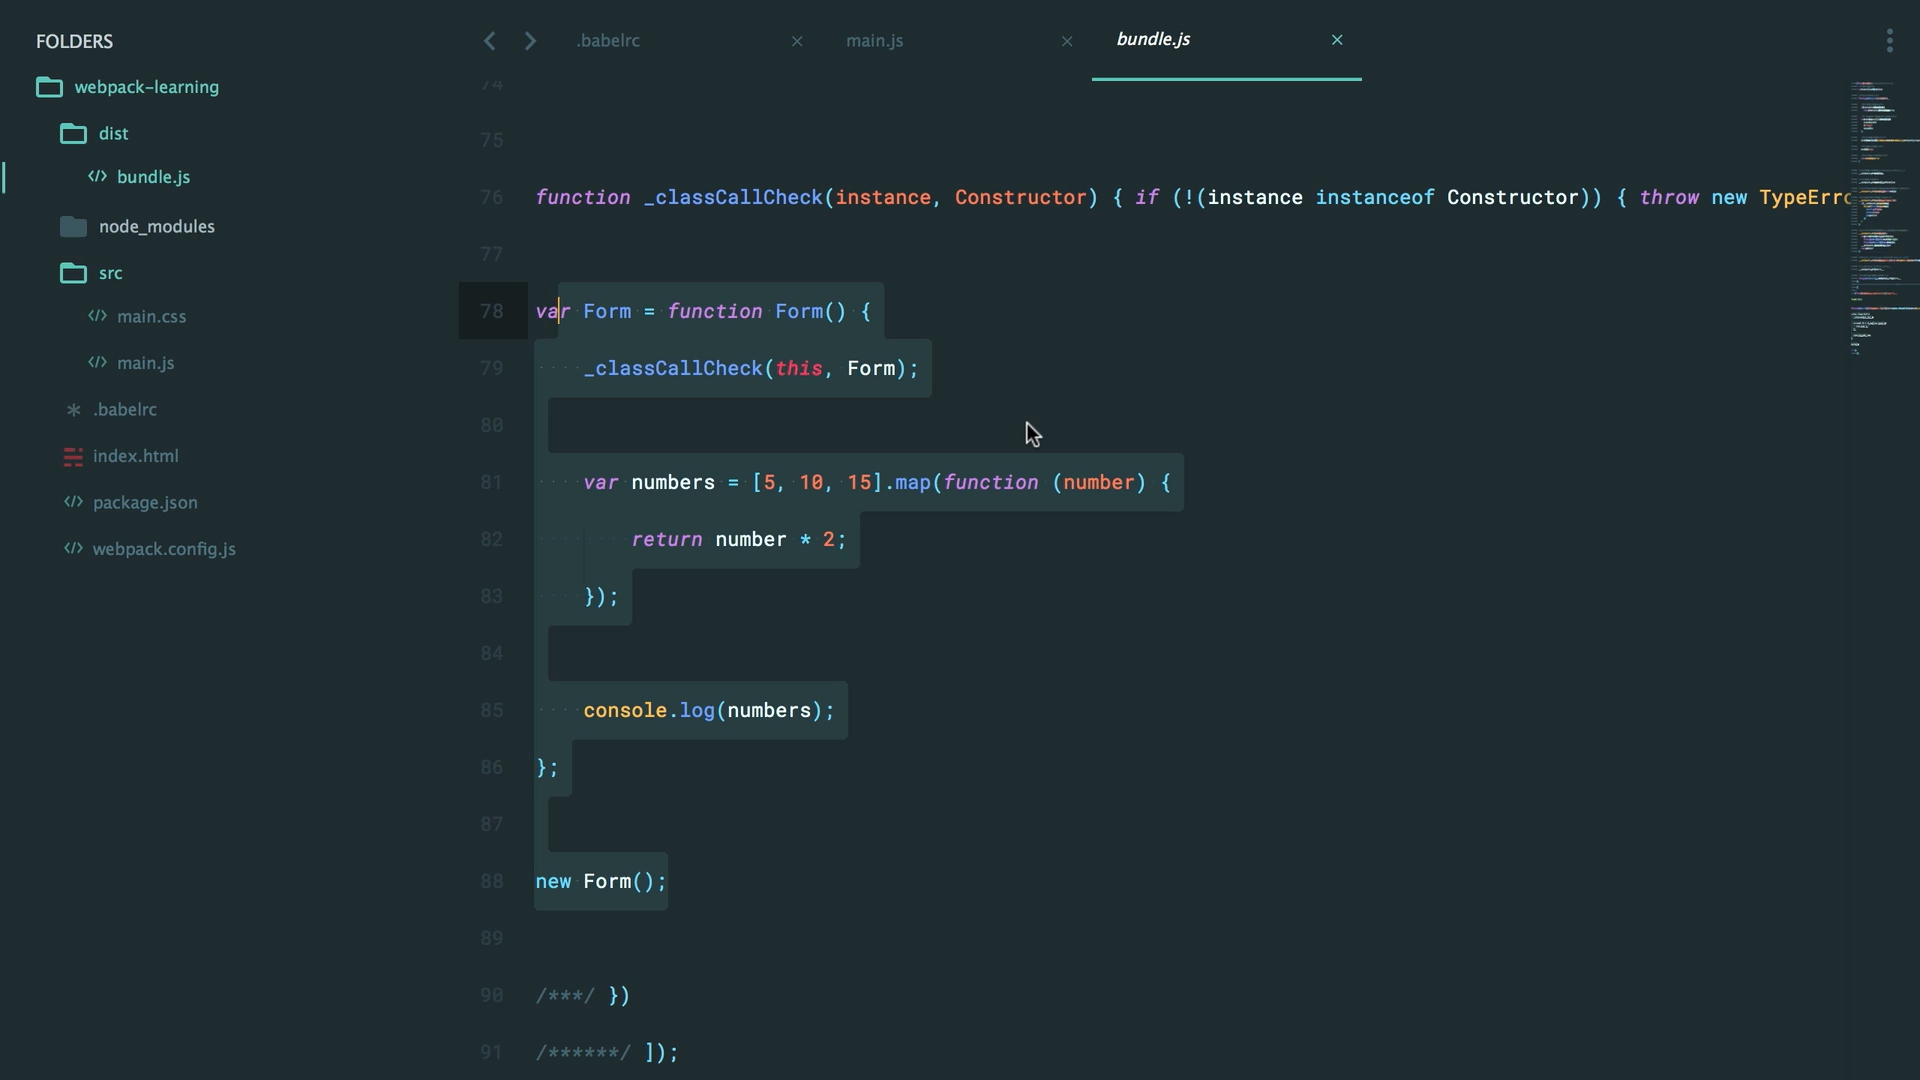Collapse the dist folder
Viewport: 1920px width, 1080px height.
click(113, 133)
